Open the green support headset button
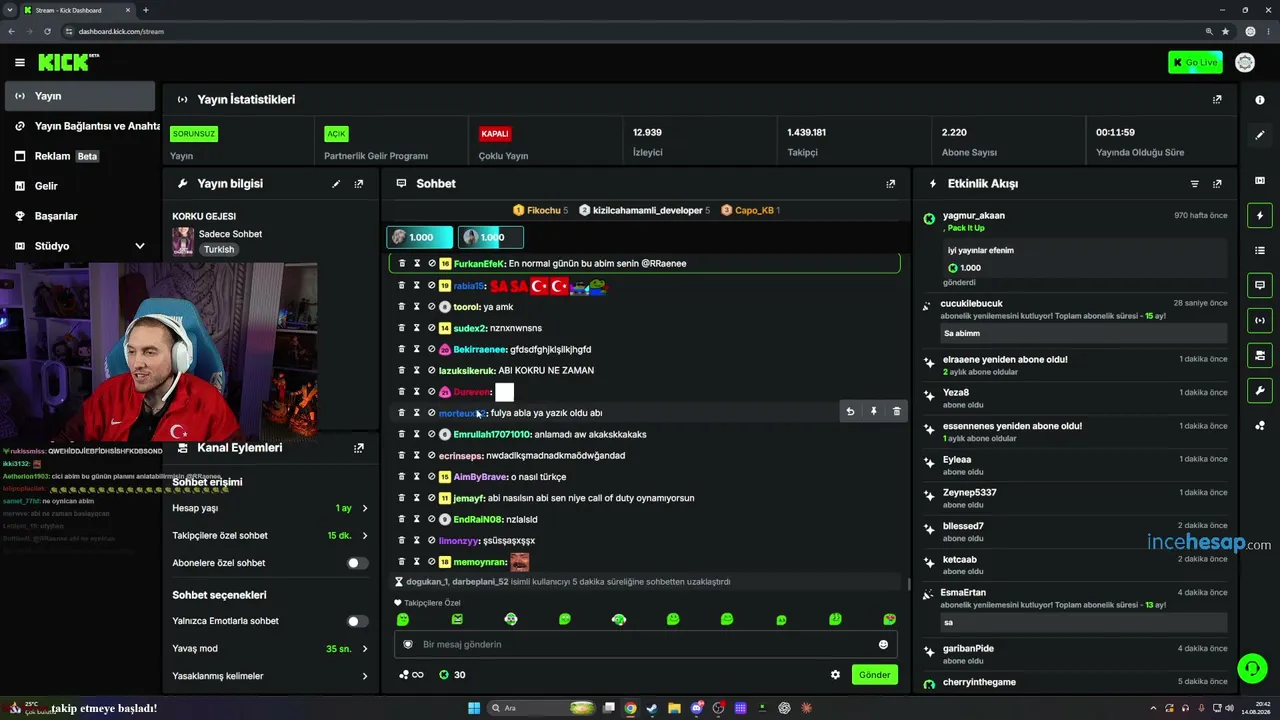1280x720 pixels. tap(1251, 668)
